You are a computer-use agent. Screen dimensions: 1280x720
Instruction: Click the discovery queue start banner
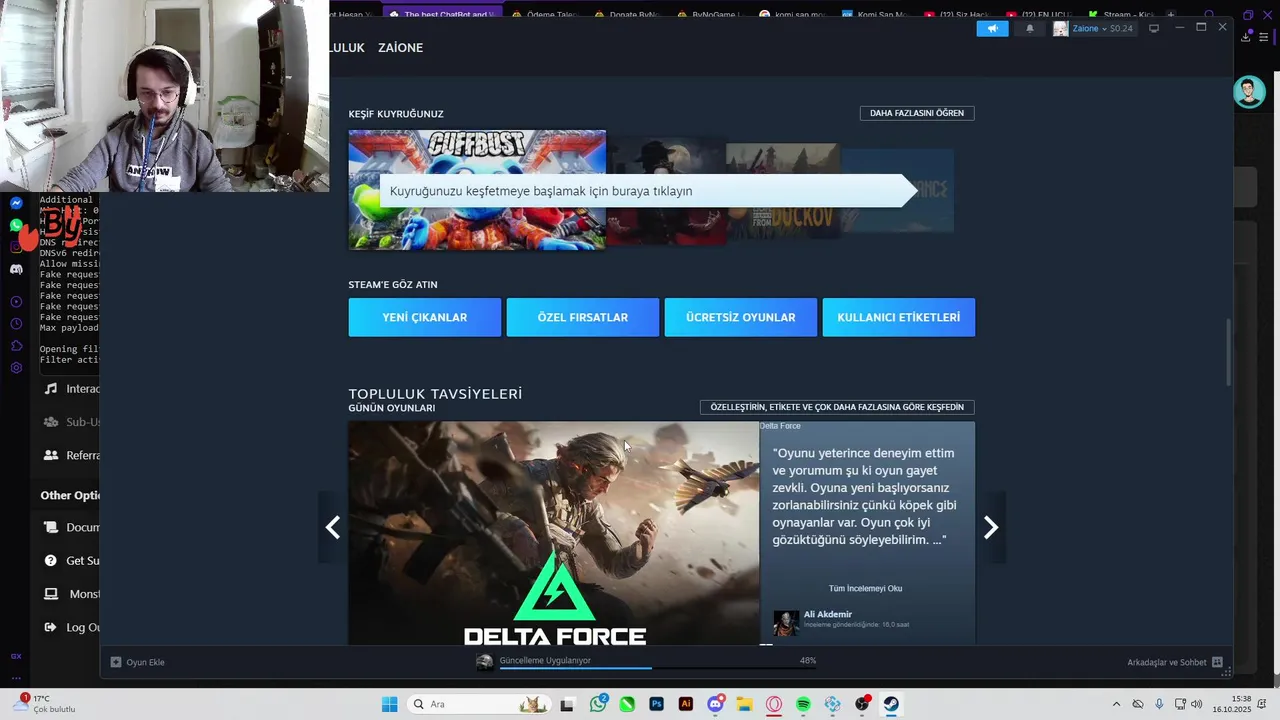[648, 191]
